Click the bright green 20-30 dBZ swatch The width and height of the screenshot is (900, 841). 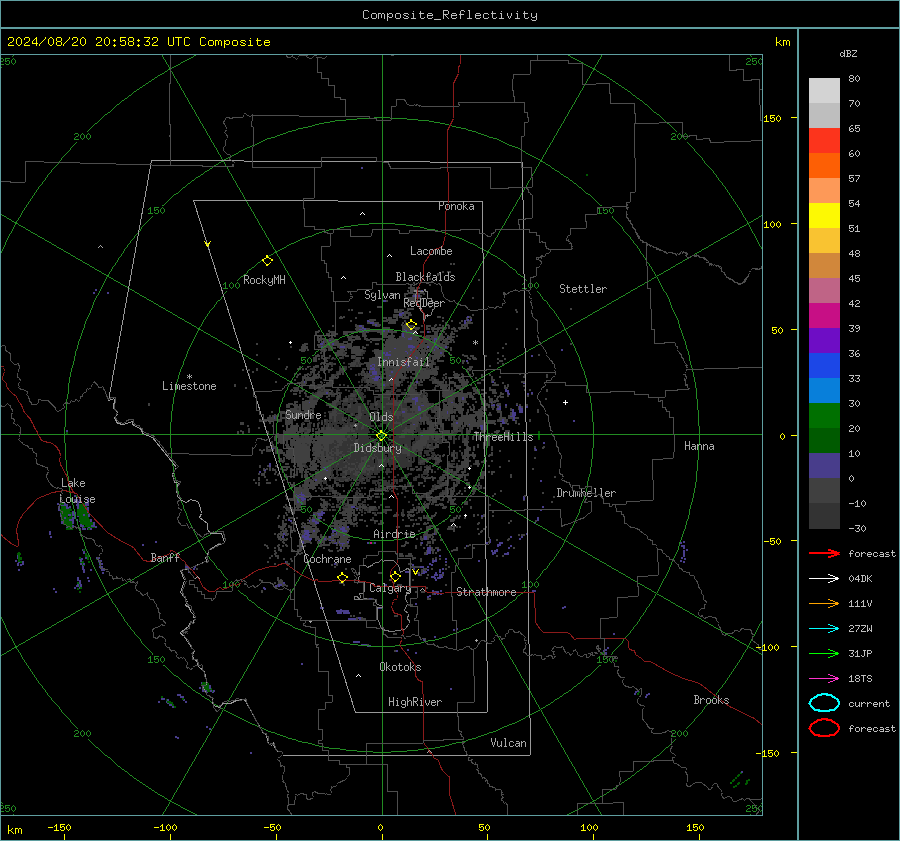[x=824, y=416]
